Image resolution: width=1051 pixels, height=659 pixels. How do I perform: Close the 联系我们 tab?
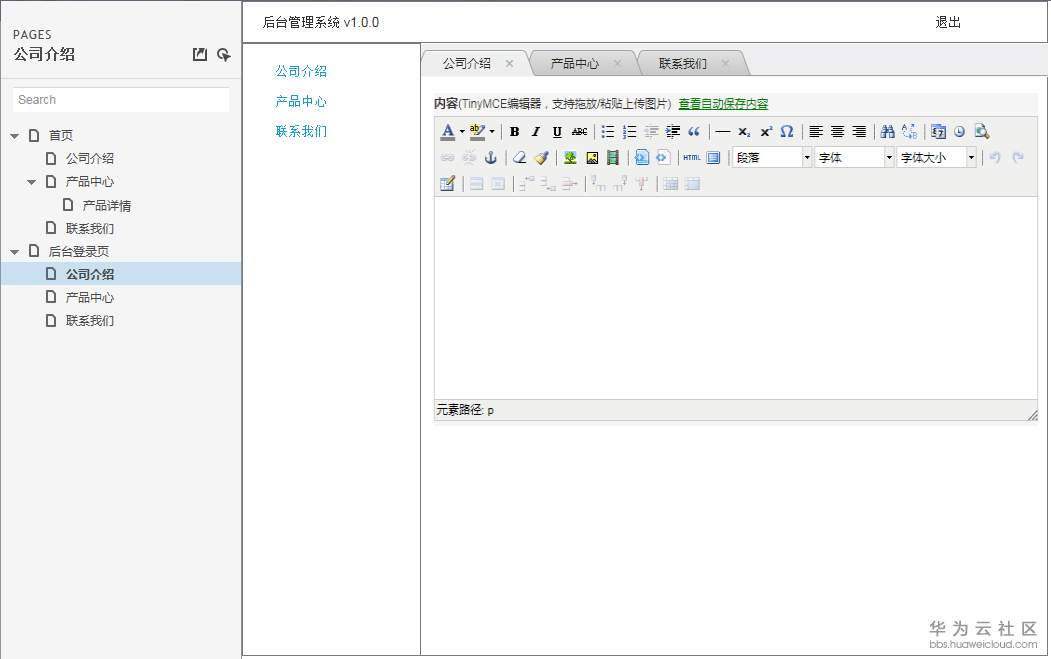725,64
